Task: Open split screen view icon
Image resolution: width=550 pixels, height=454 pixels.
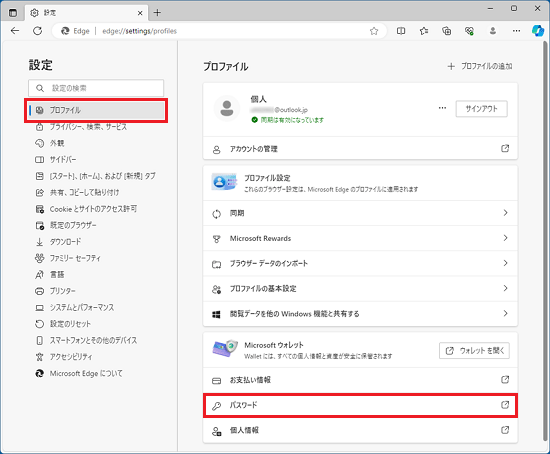Action: 401,31
